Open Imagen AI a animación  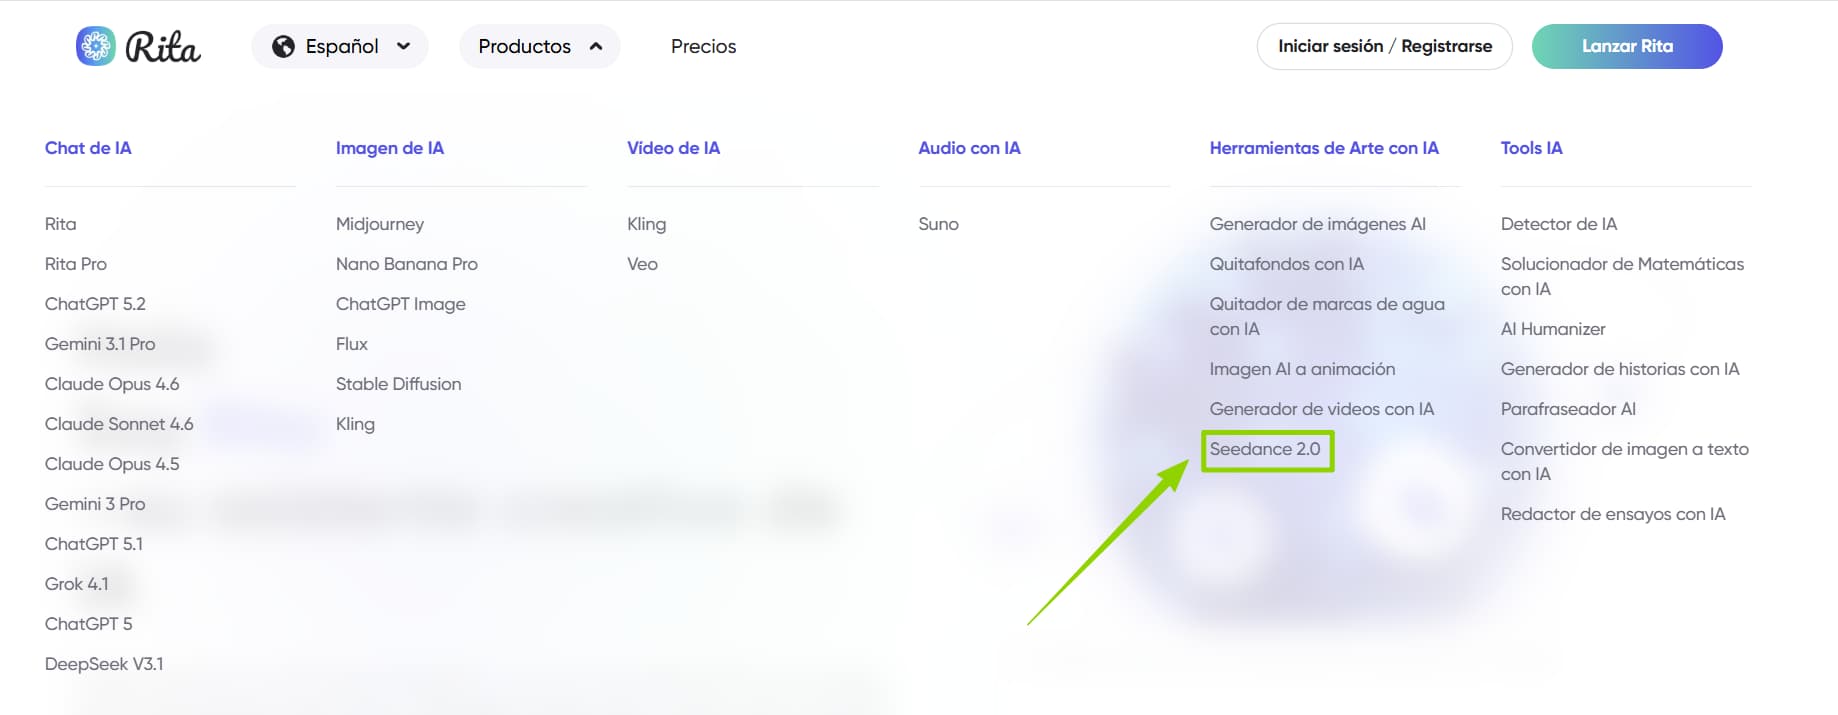click(x=1302, y=369)
